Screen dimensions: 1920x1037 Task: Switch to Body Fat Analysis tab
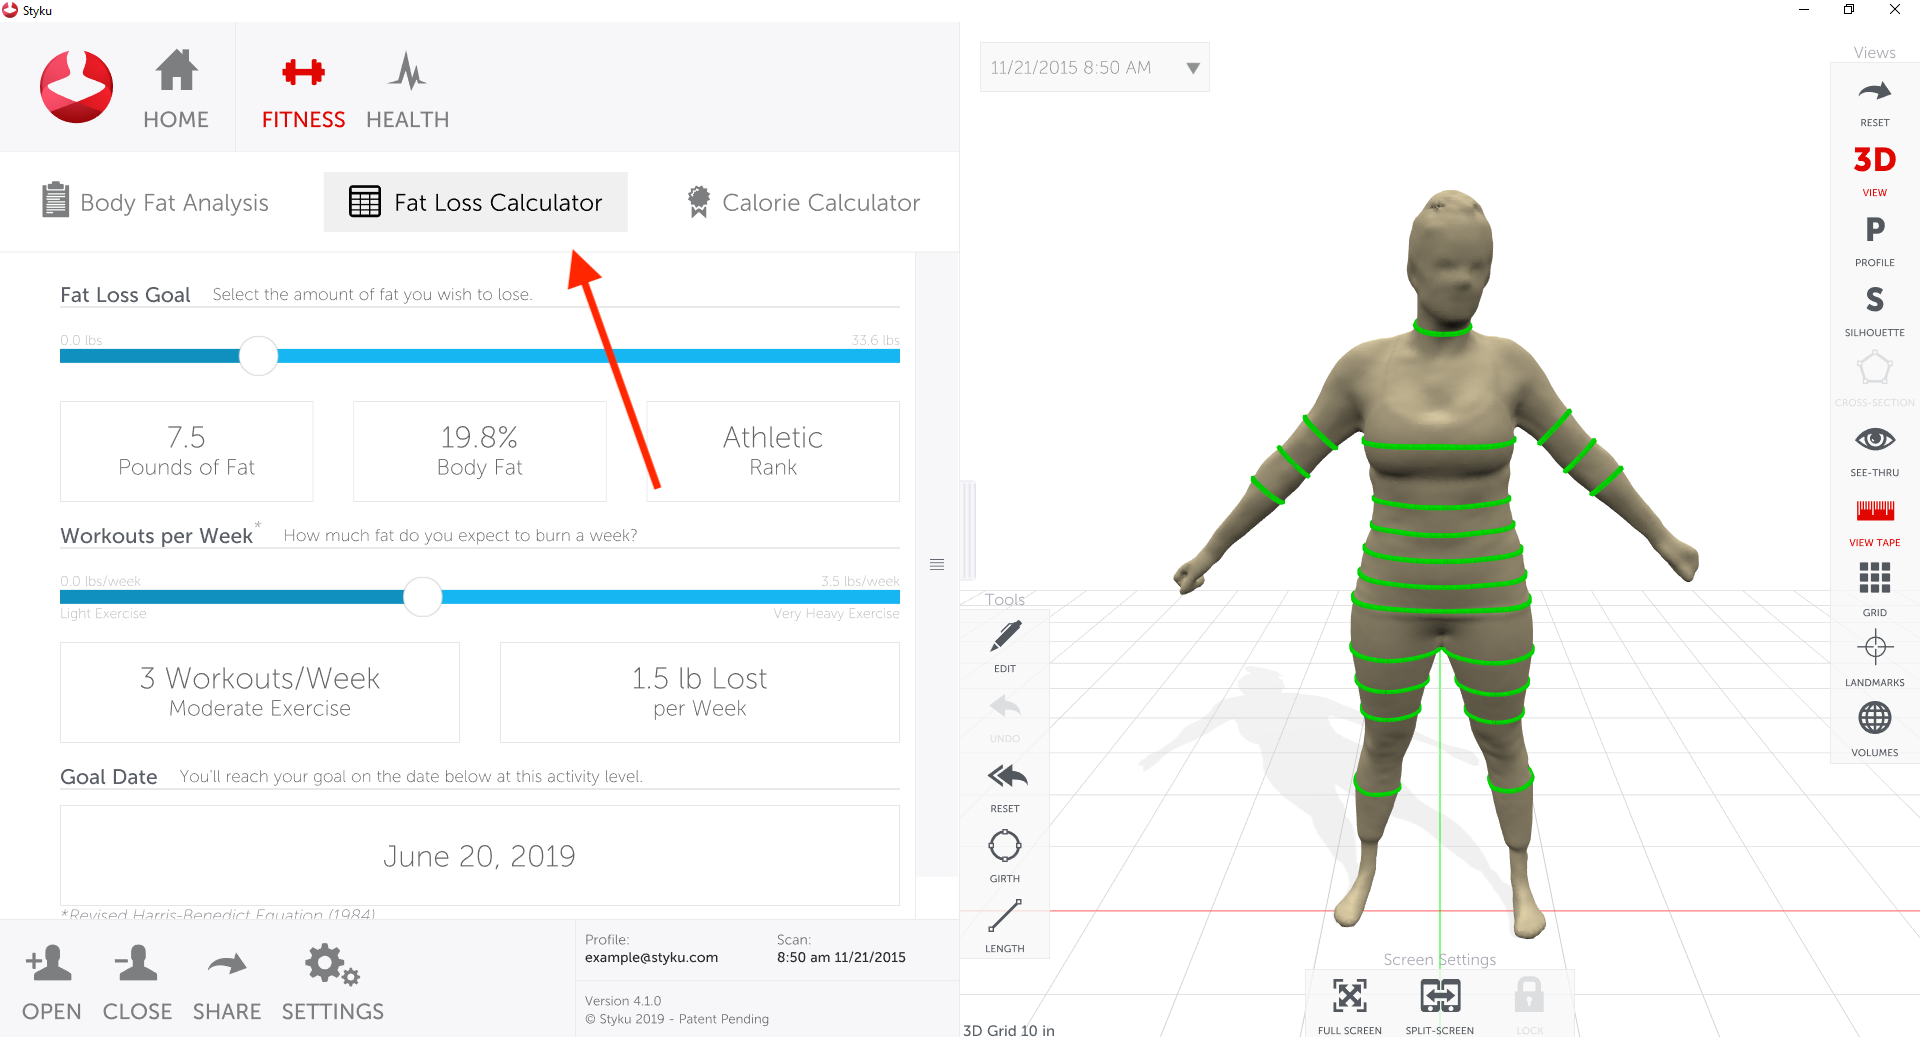pyautogui.click(x=155, y=202)
